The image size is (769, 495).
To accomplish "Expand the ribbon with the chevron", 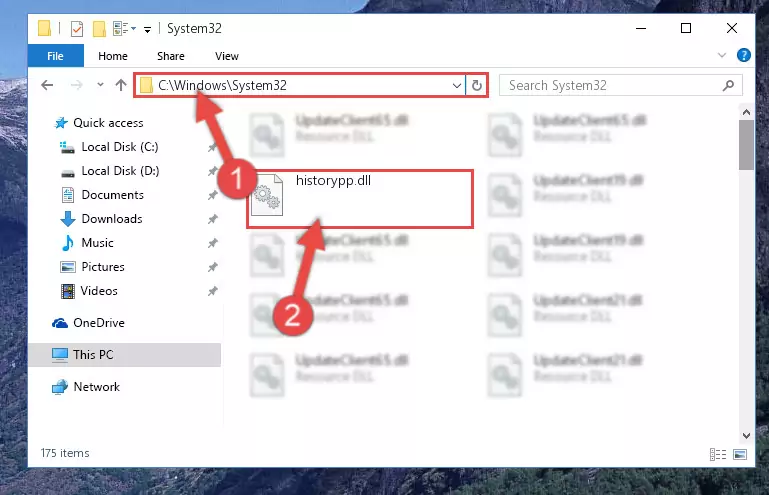I will [x=721, y=55].
